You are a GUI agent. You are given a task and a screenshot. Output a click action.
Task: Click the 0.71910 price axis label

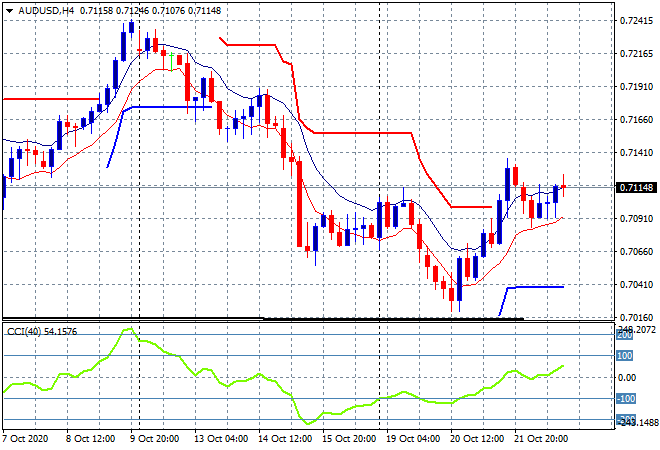click(x=636, y=86)
